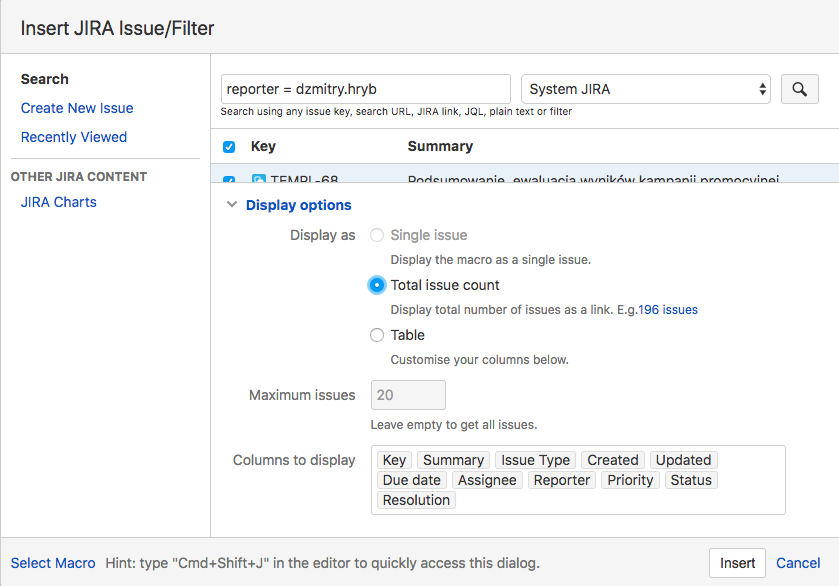Collapse the Display options chevron

point(232,204)
